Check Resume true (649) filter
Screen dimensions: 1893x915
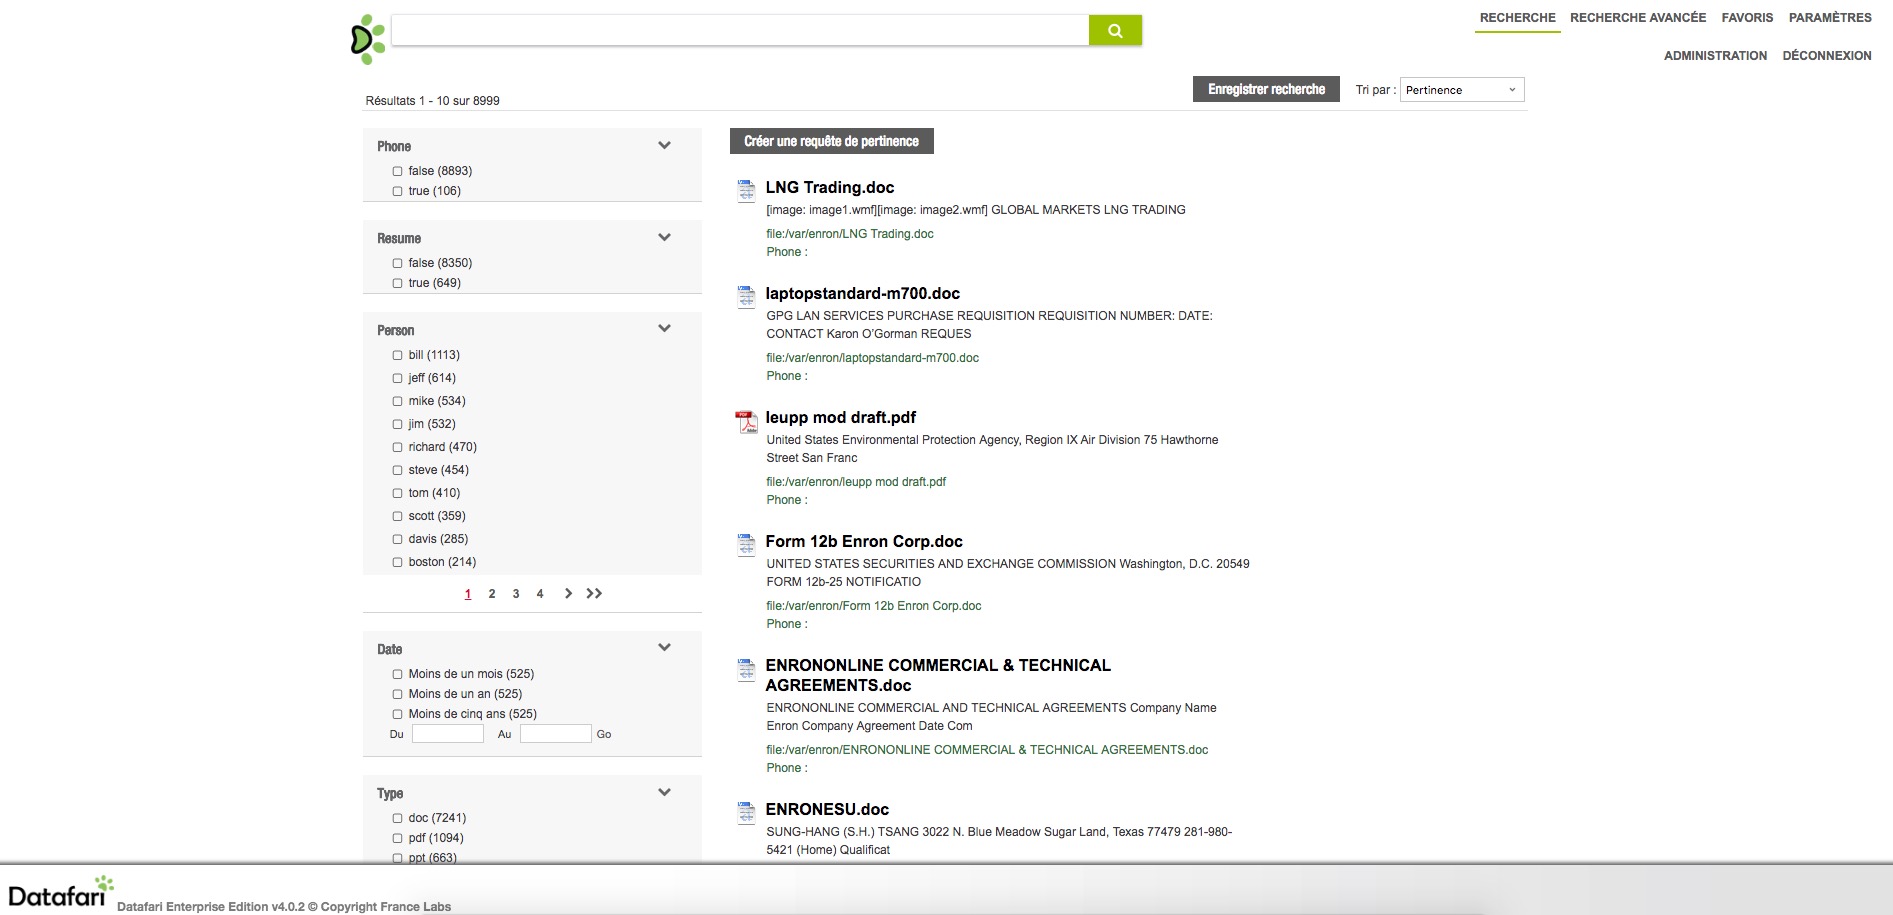click(x=397, y=283)
